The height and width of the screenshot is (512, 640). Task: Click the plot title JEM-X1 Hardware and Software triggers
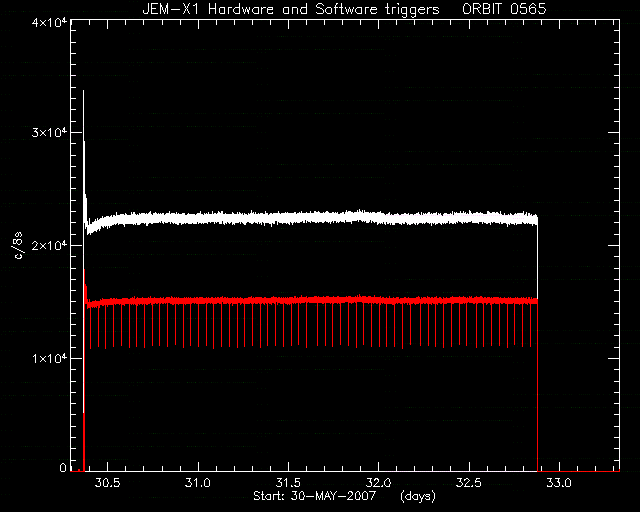pos(291,9)
